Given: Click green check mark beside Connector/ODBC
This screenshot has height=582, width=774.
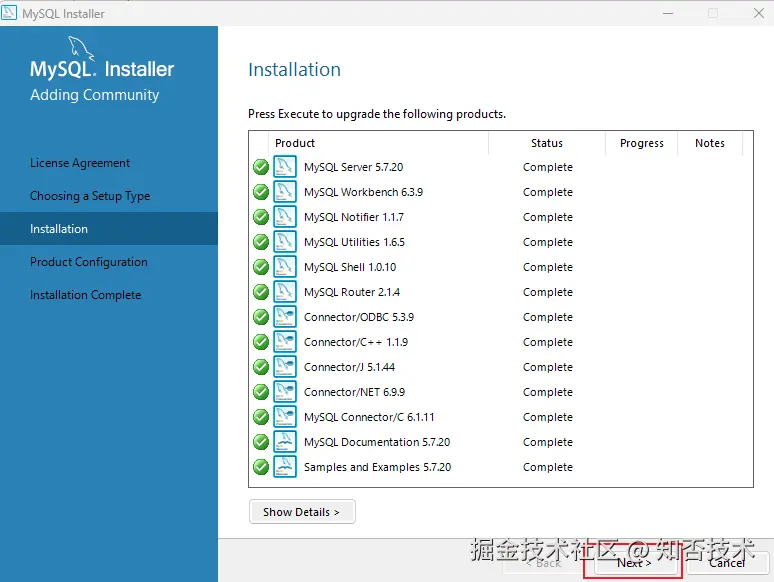Looking at the screenshot, I should click(x=261, y=317).
